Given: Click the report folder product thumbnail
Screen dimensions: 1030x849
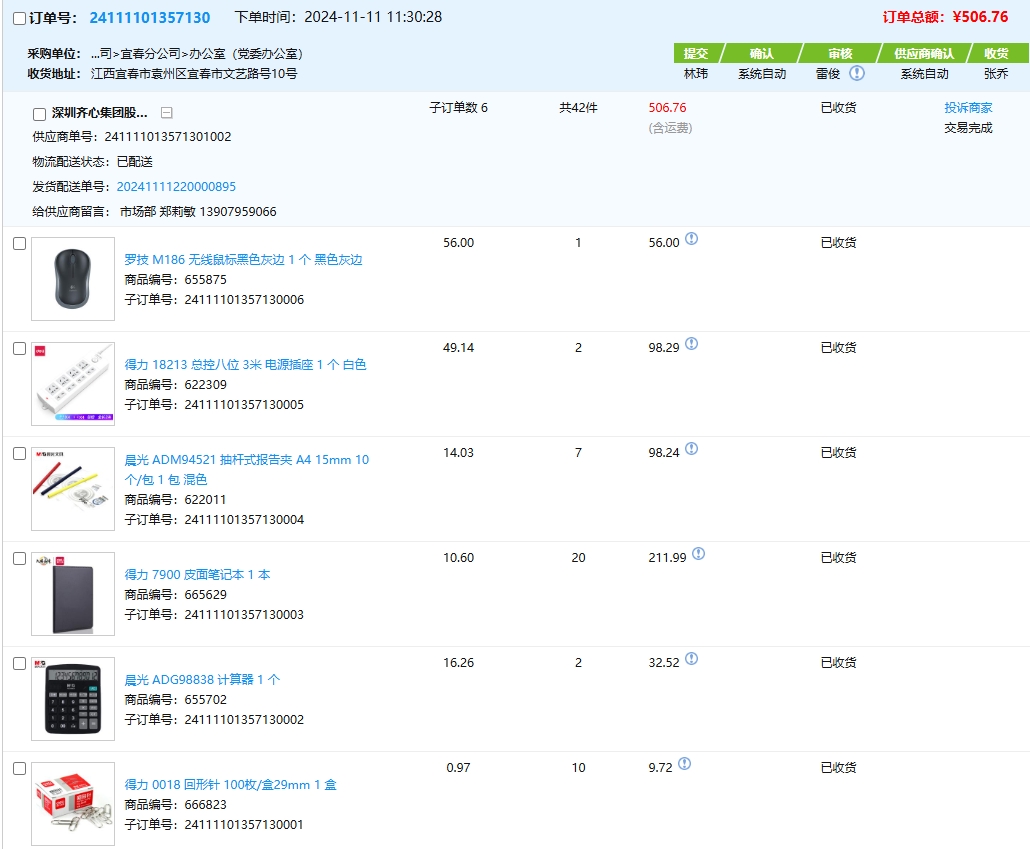Looking at the screenshot, I should point(73,489).
